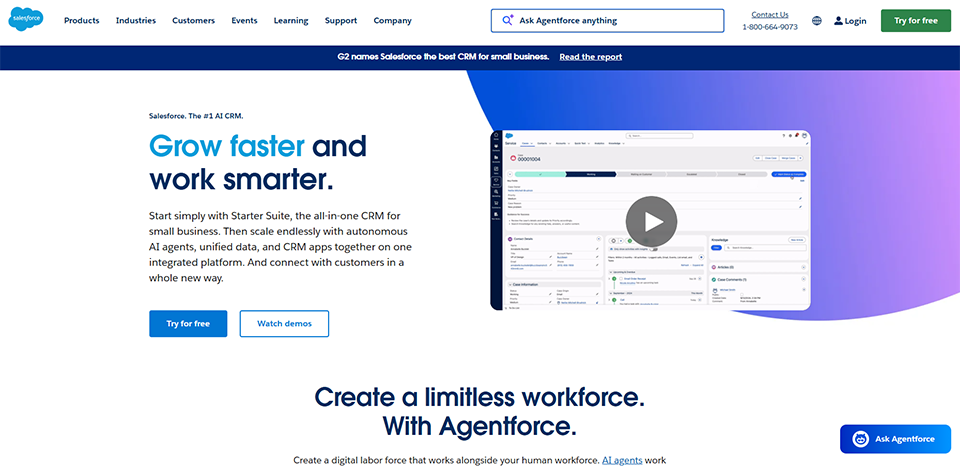This screenshot has height=467, width=960.
Task: Follow the Contact Us link
Action: pos(770,15)
